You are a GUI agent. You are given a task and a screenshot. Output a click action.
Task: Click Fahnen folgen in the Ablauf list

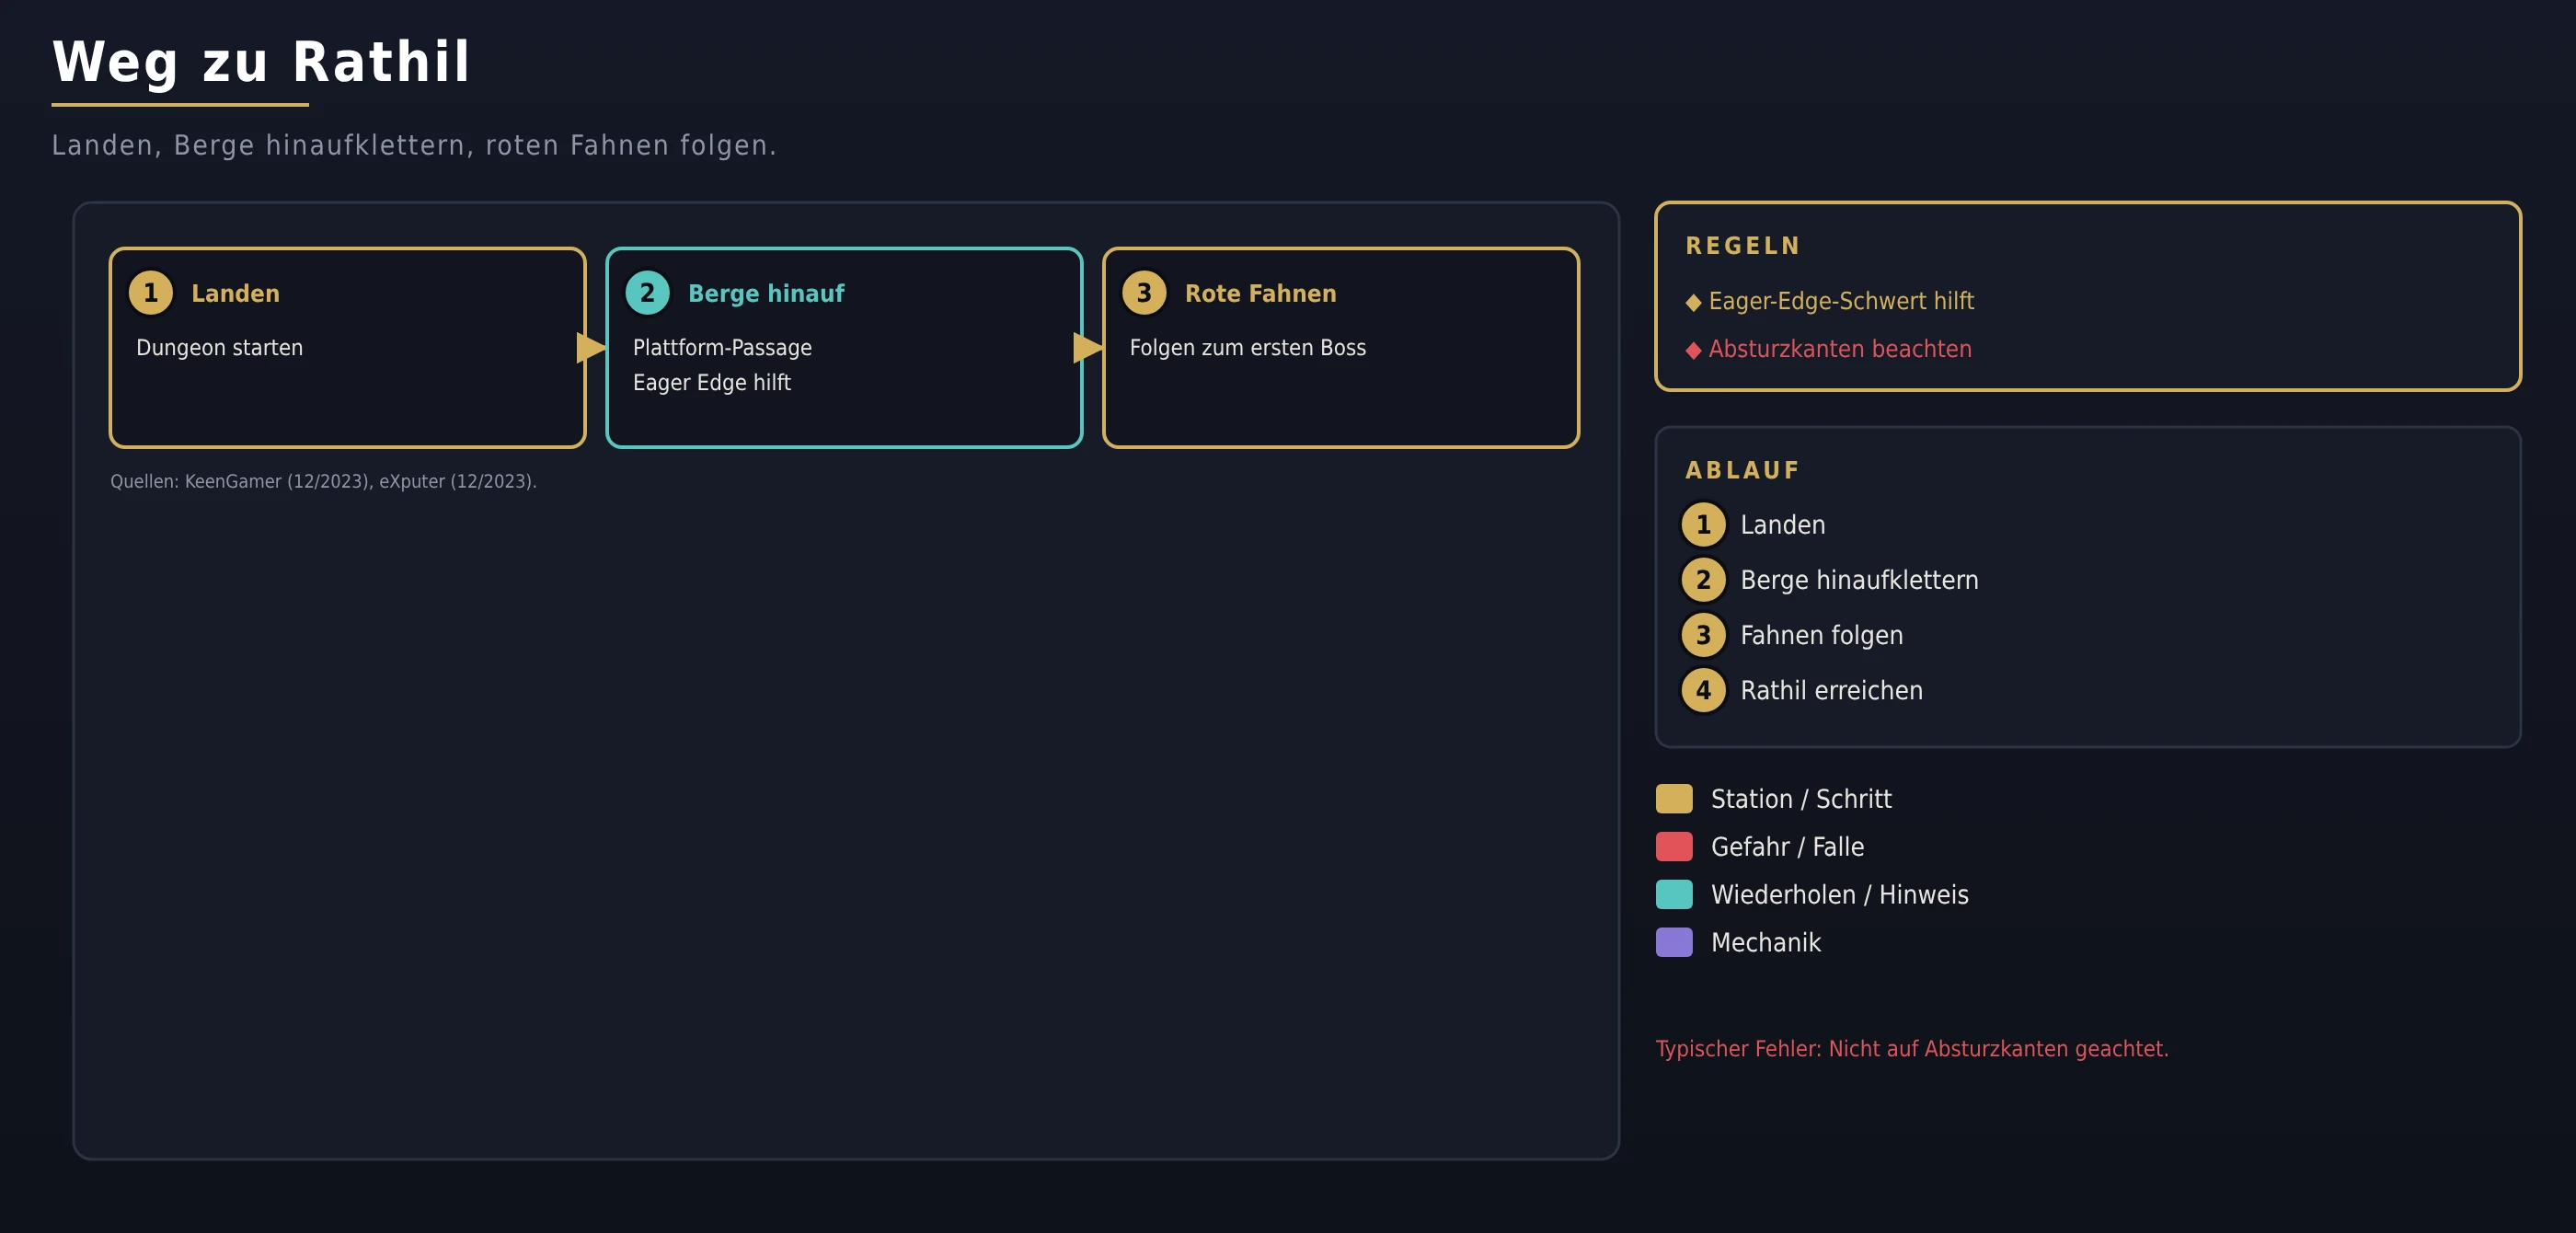click(1821, 635)
